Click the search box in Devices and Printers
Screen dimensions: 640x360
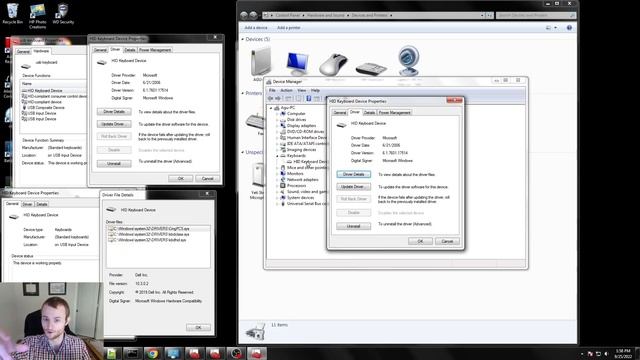536,15
